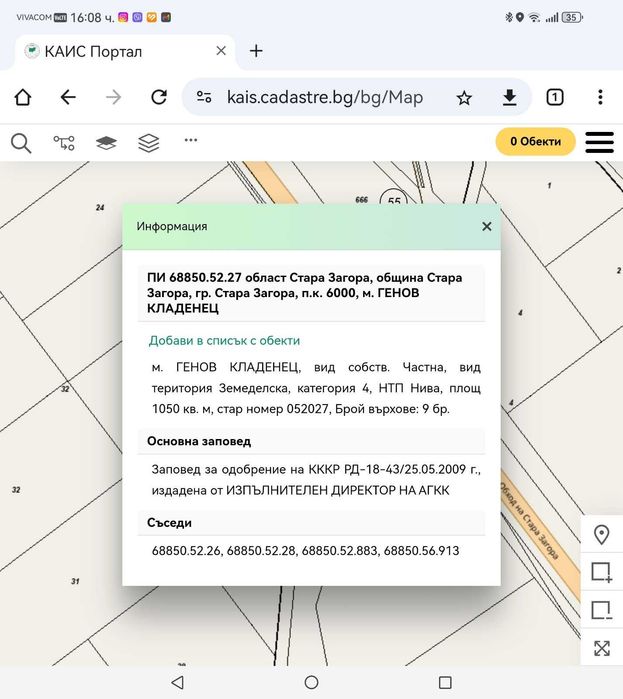Tap the Android recent apps square
Image resolution: width=623 pixels, height=699 pixels.
click(445, 682)
